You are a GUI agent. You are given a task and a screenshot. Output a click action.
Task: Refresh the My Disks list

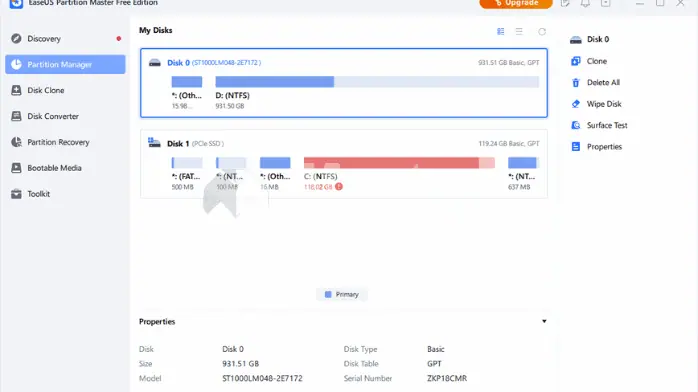click(x=542, y=32)
